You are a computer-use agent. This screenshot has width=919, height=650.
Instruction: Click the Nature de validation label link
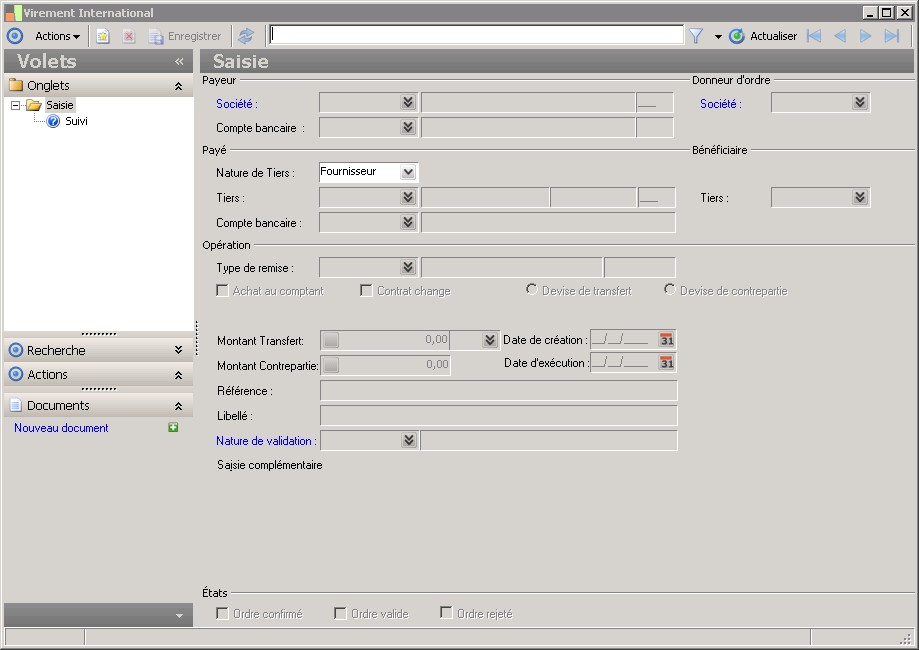pos(266,441)
